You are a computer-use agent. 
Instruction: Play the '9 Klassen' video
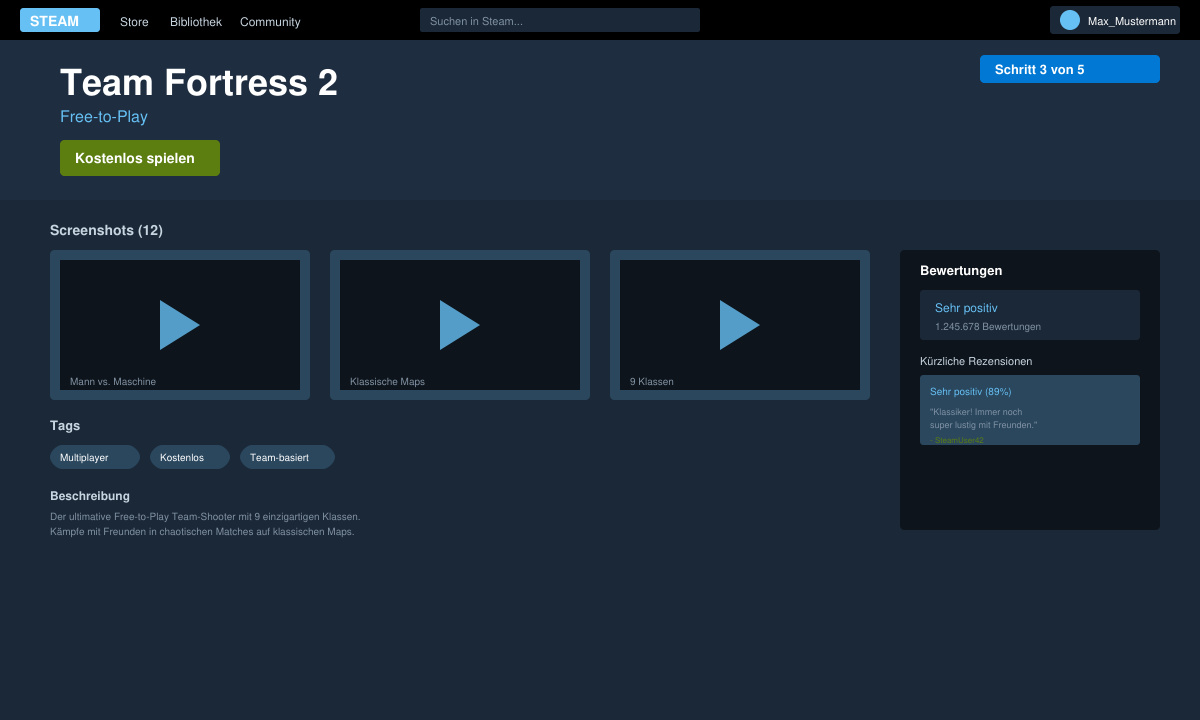pyautogui.click(x=740, y=325)
